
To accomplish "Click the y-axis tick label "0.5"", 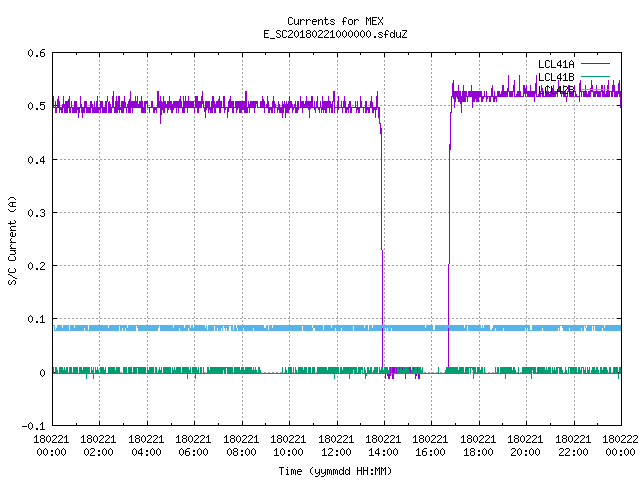I will coord(36,106).
